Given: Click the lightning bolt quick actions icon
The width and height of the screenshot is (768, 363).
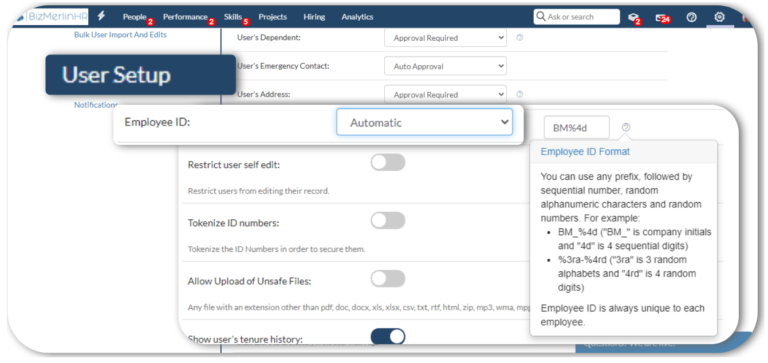Looking at the screenshot, I should [101, 16].
